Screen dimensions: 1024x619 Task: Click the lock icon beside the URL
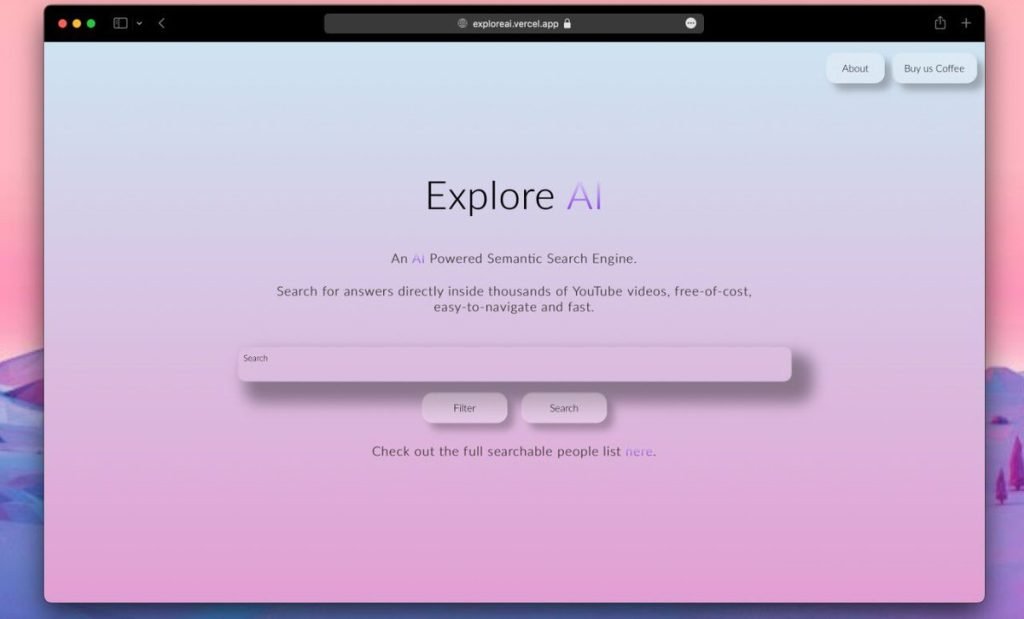(x=568, y=23)
